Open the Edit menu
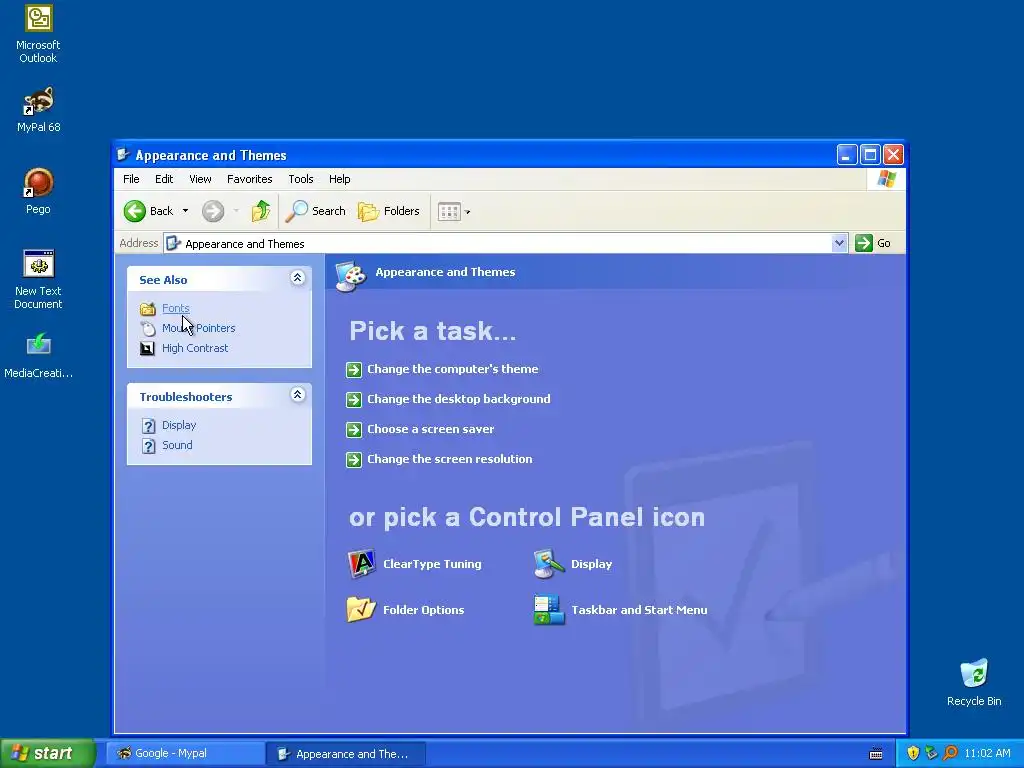This screenshot has width=1024, height=768. [164, 179]
